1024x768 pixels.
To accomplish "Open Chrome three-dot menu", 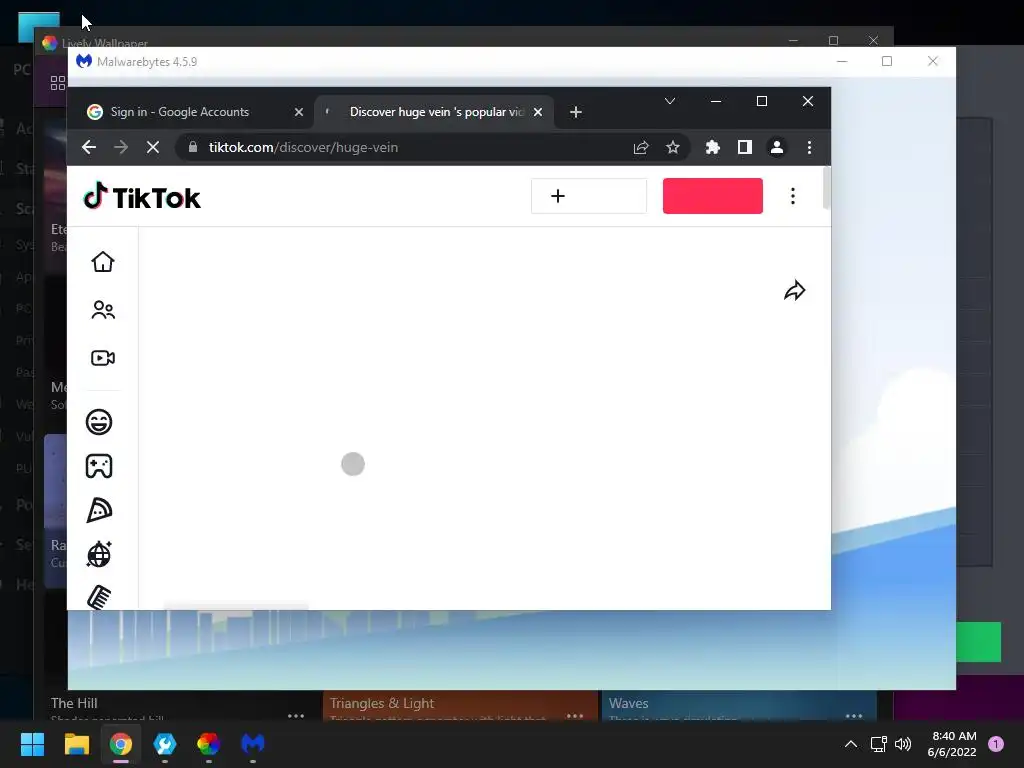I will [x=809, y=148].
